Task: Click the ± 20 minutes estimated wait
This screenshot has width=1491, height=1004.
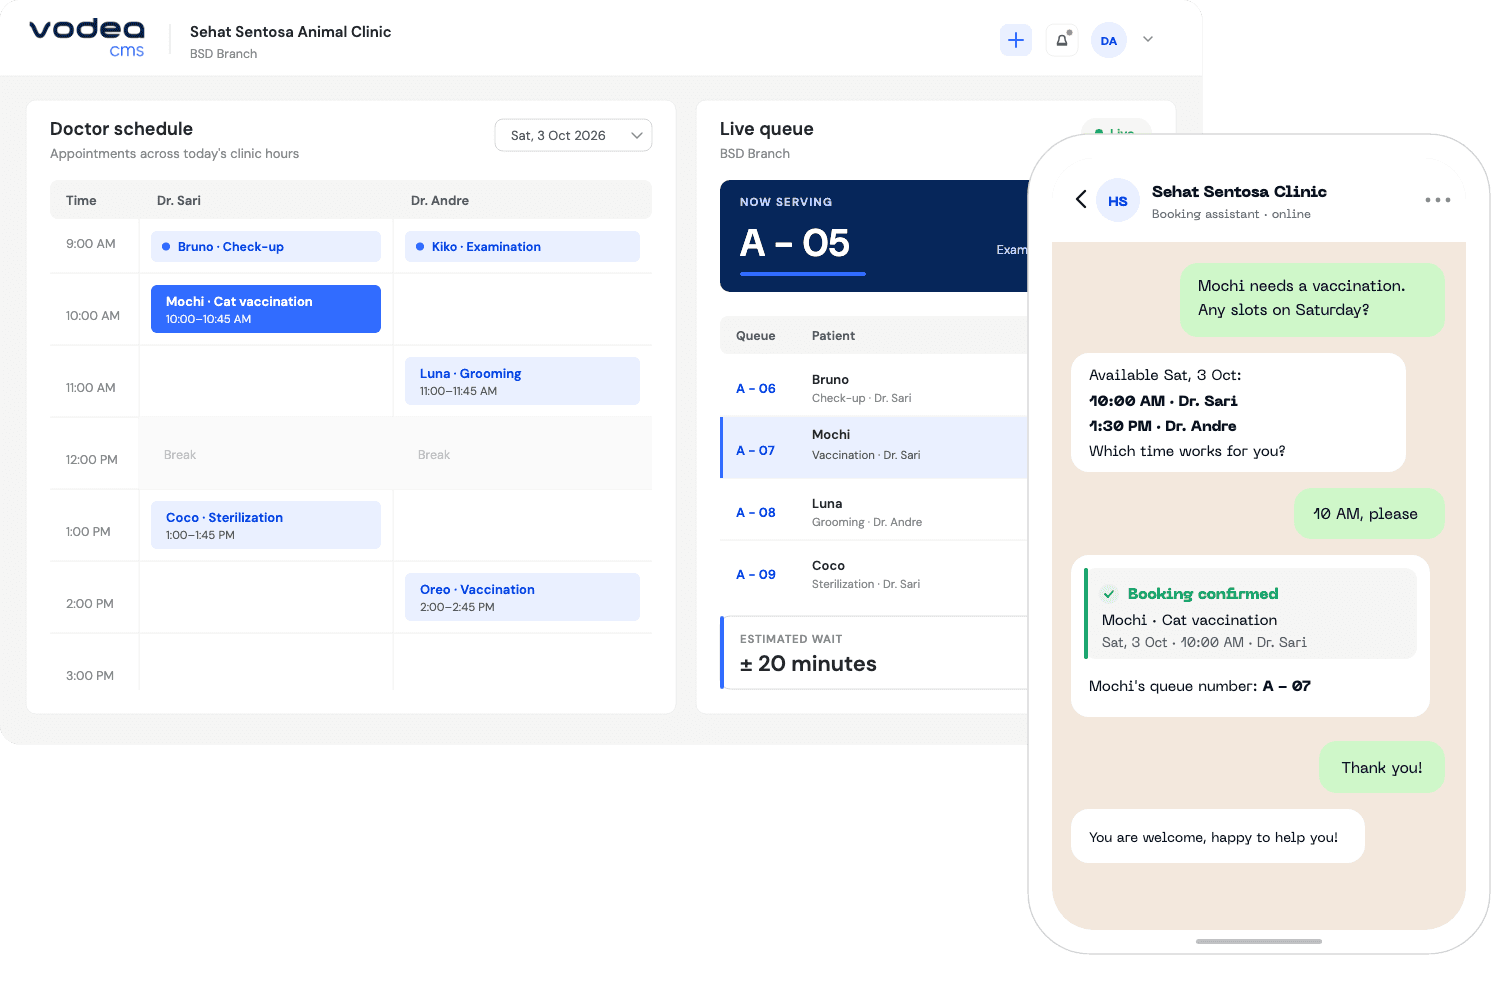Action: point(808,664)
